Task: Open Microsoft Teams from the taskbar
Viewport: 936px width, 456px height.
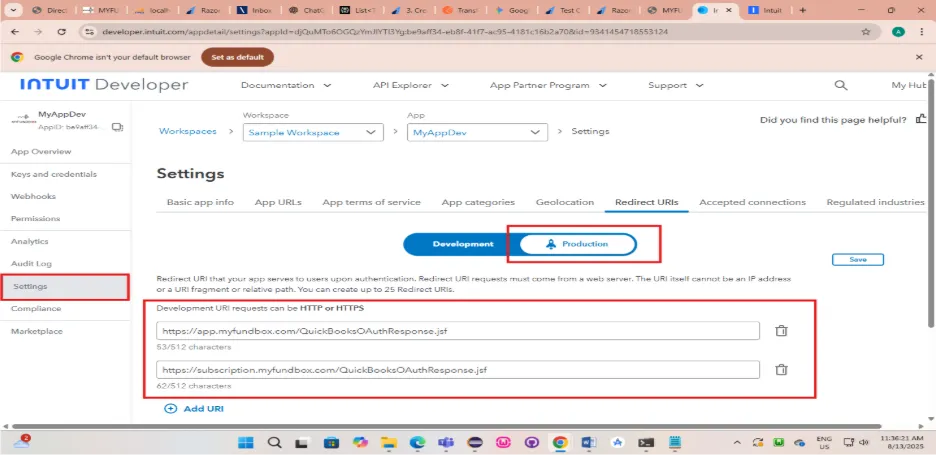Action: click(x=445, y=443)
